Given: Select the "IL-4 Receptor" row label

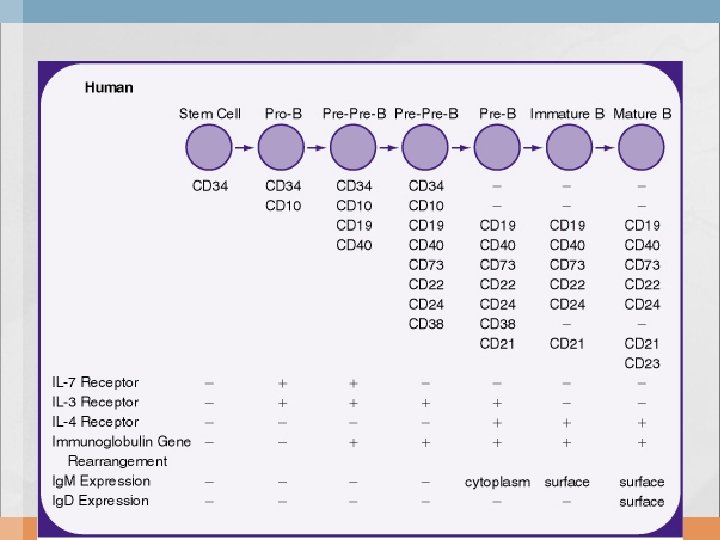Looking at the screenshot, I should click(x=95, y=422).
